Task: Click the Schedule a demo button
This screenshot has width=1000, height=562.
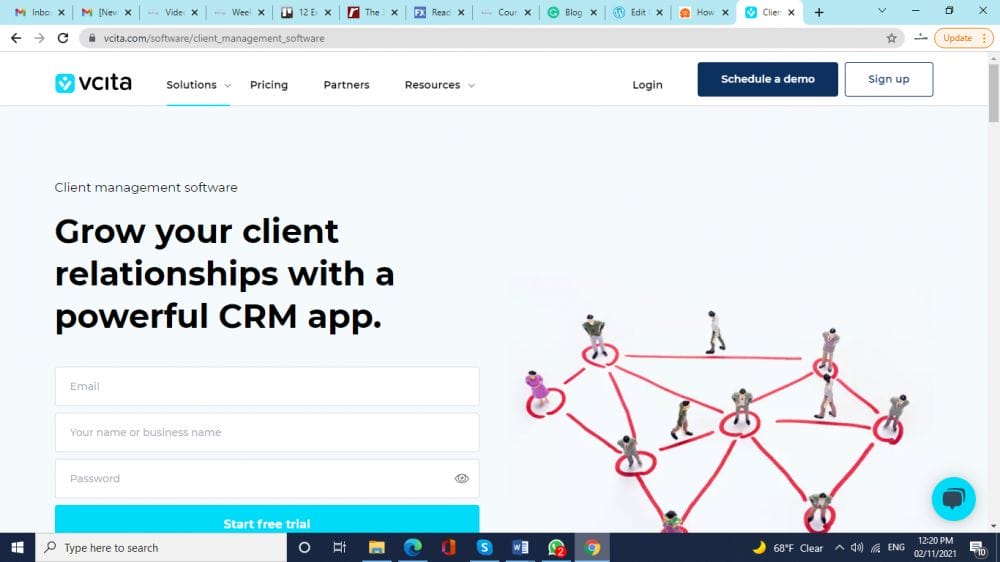Action: point(767,79)
